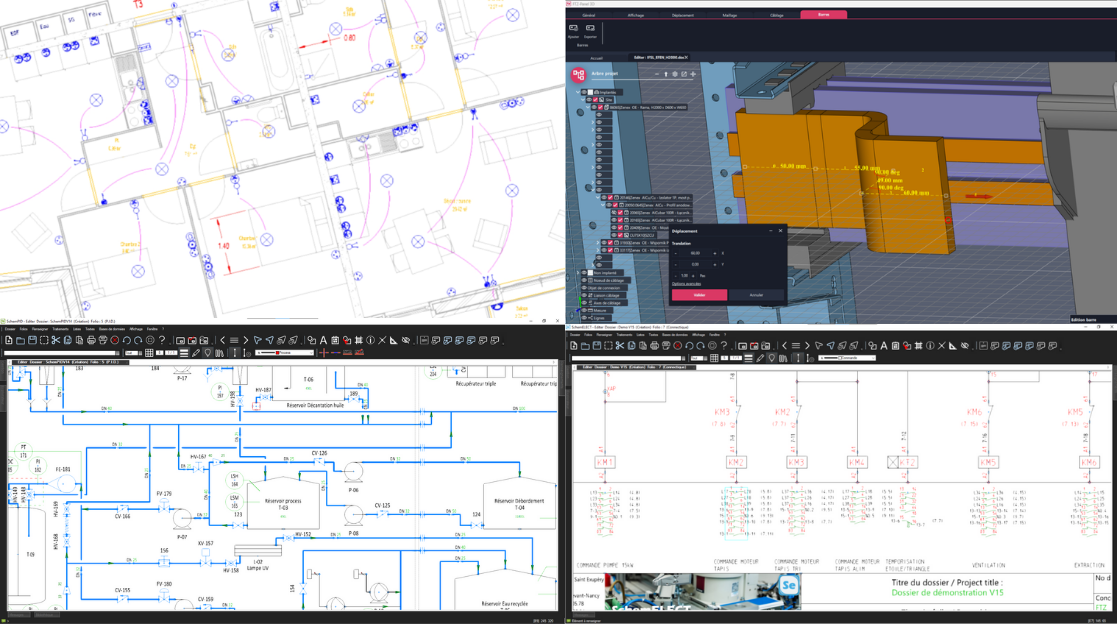Viewport: 1117px width, 624px height.
Task: Select the text 'A' tool in SchemPID toolbar
Action: click(x=325, y=341)
